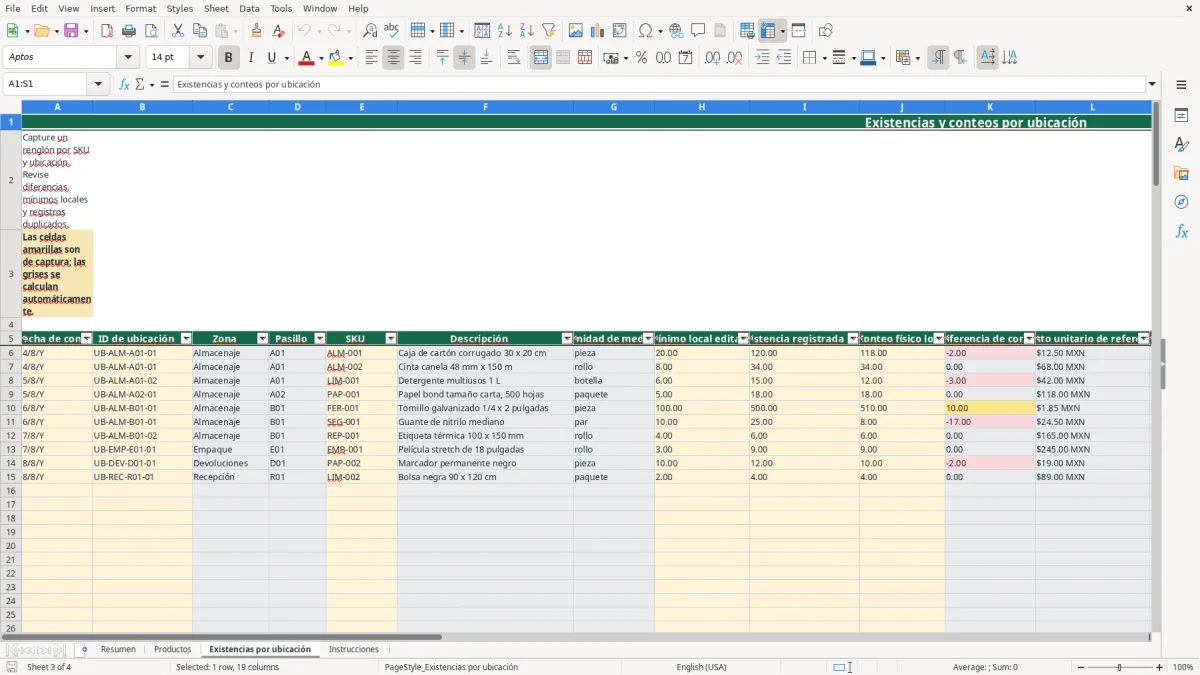1200x675 pixels.
Task: Toggle Bold formatting
Action: coord(229,58)
